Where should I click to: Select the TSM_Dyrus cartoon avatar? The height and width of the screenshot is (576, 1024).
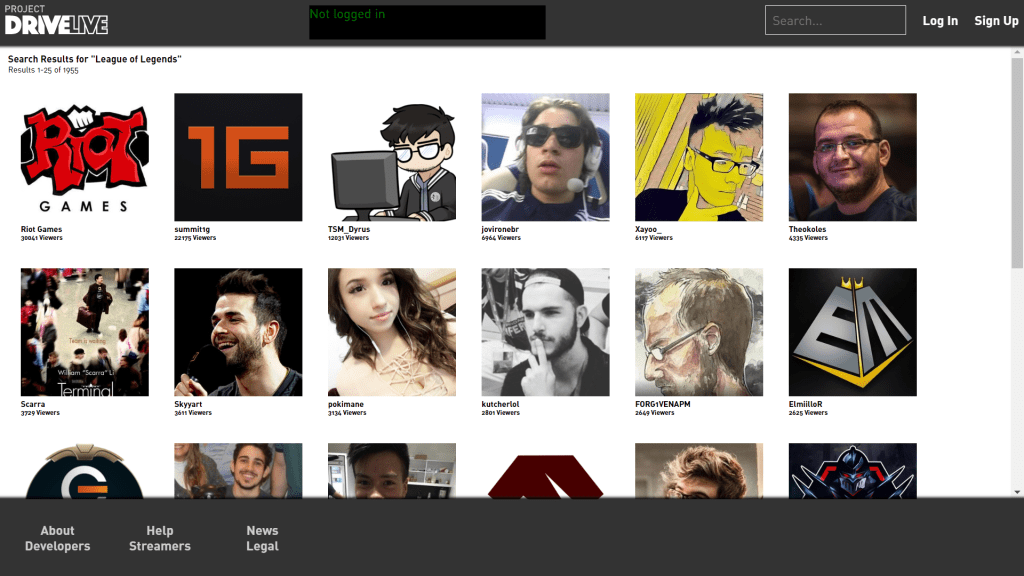pyautogui.click(x=392, y=157)
